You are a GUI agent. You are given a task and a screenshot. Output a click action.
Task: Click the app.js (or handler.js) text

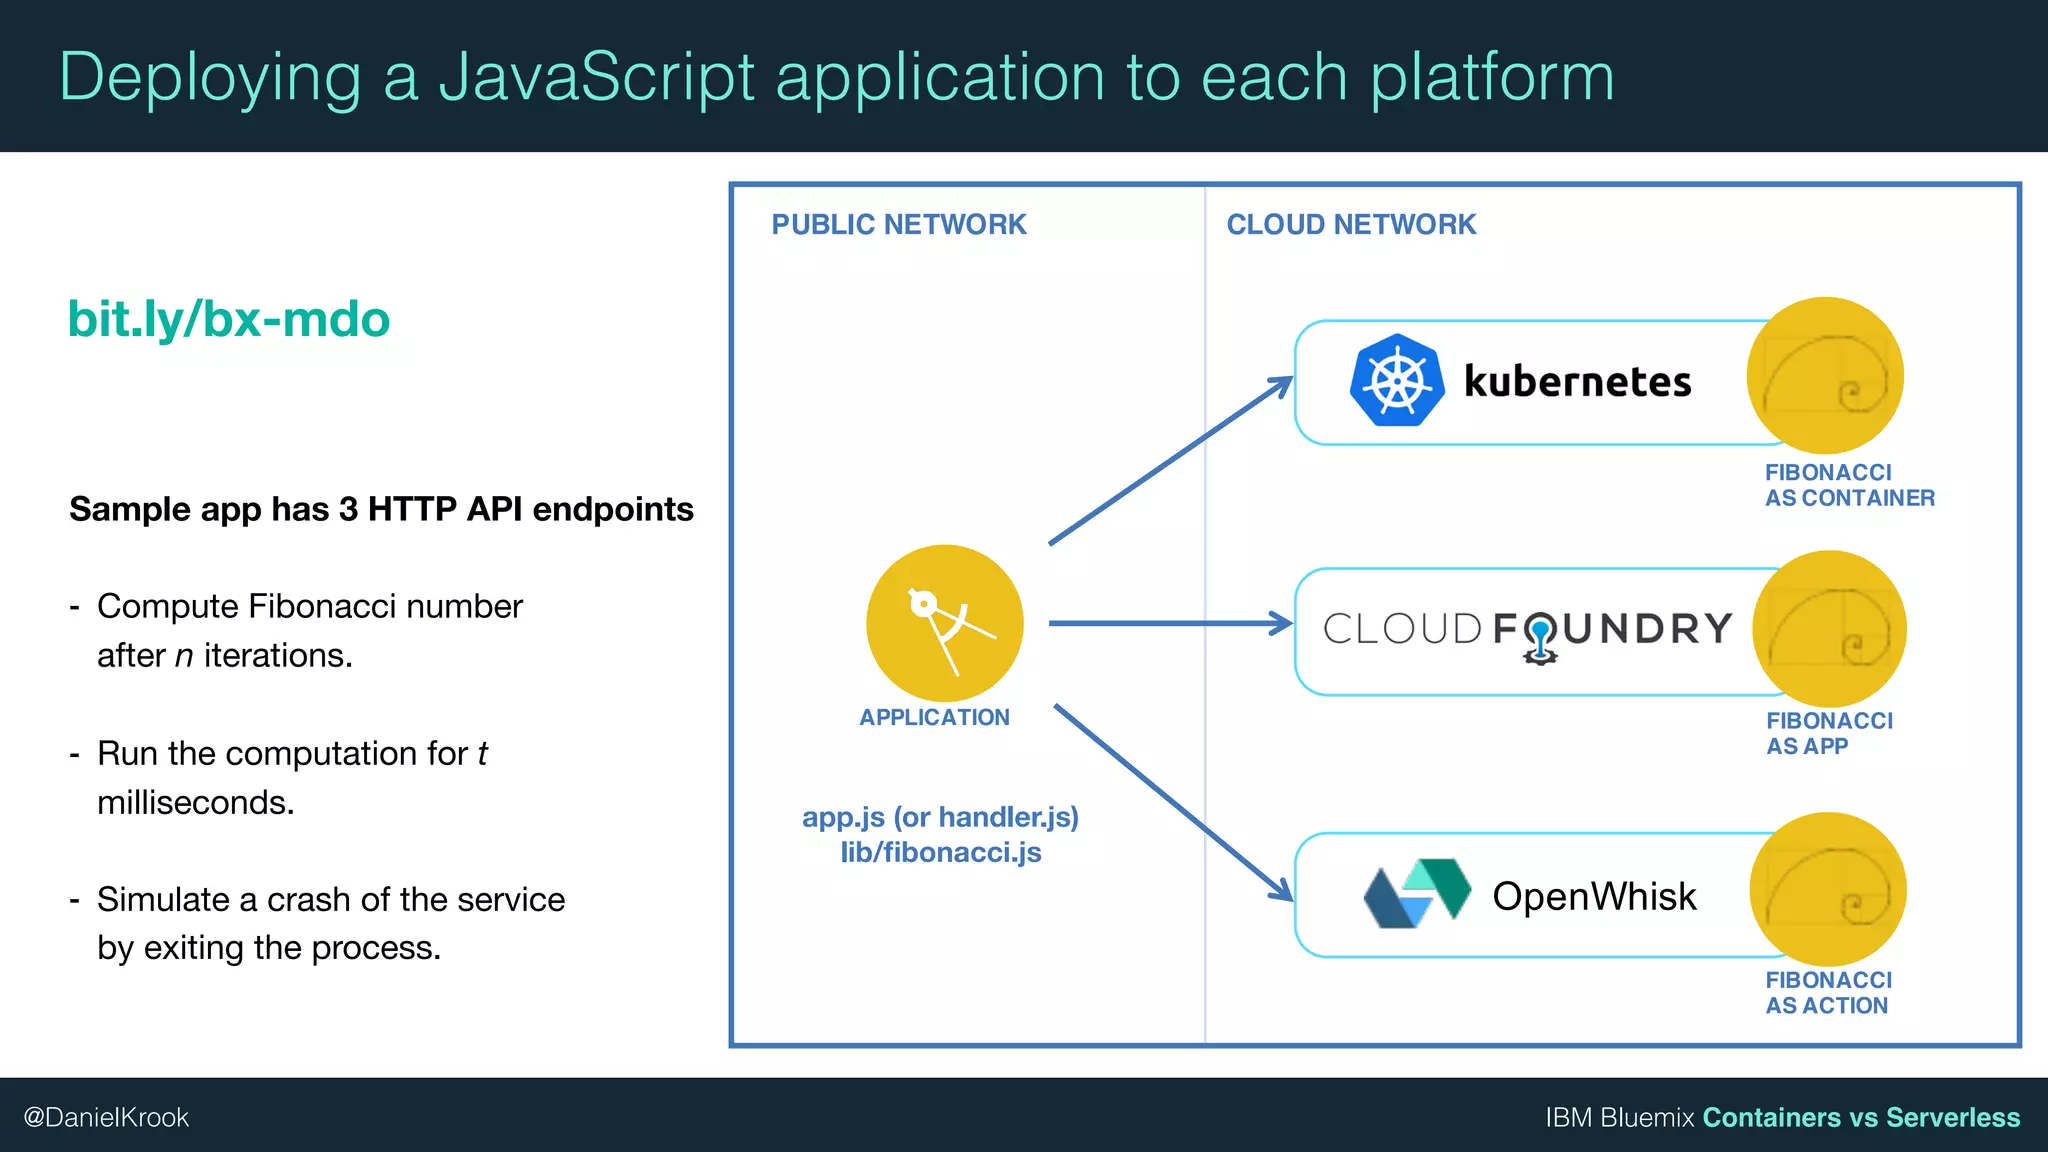coord(940,817)
